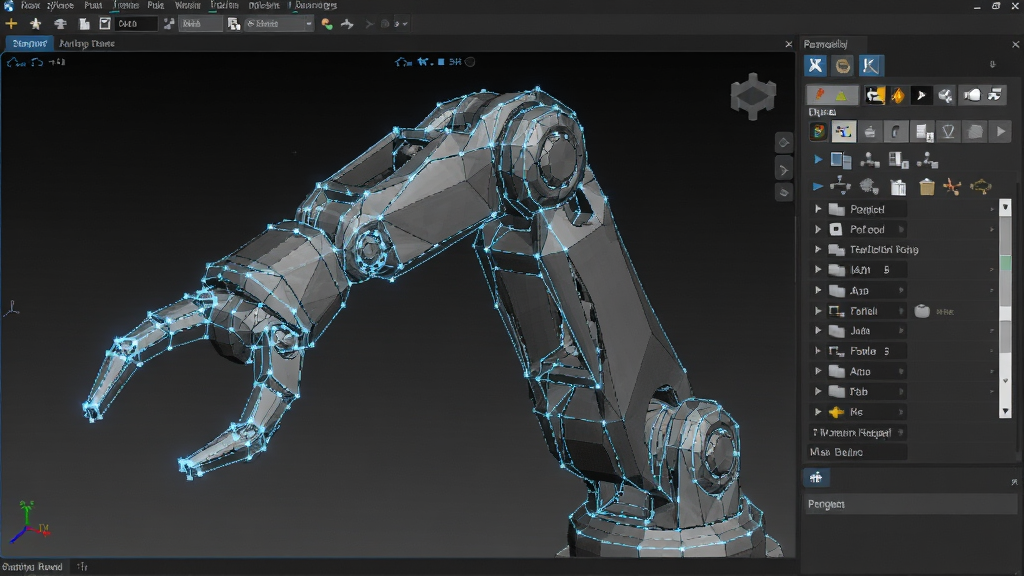Select the white camera icon in panel toolbar
Viewport: 1024px width, 576px height.
(972, 95)
